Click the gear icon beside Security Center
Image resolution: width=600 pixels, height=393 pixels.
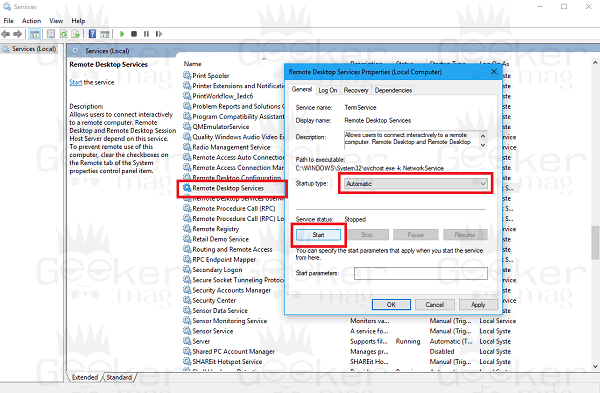187,300
